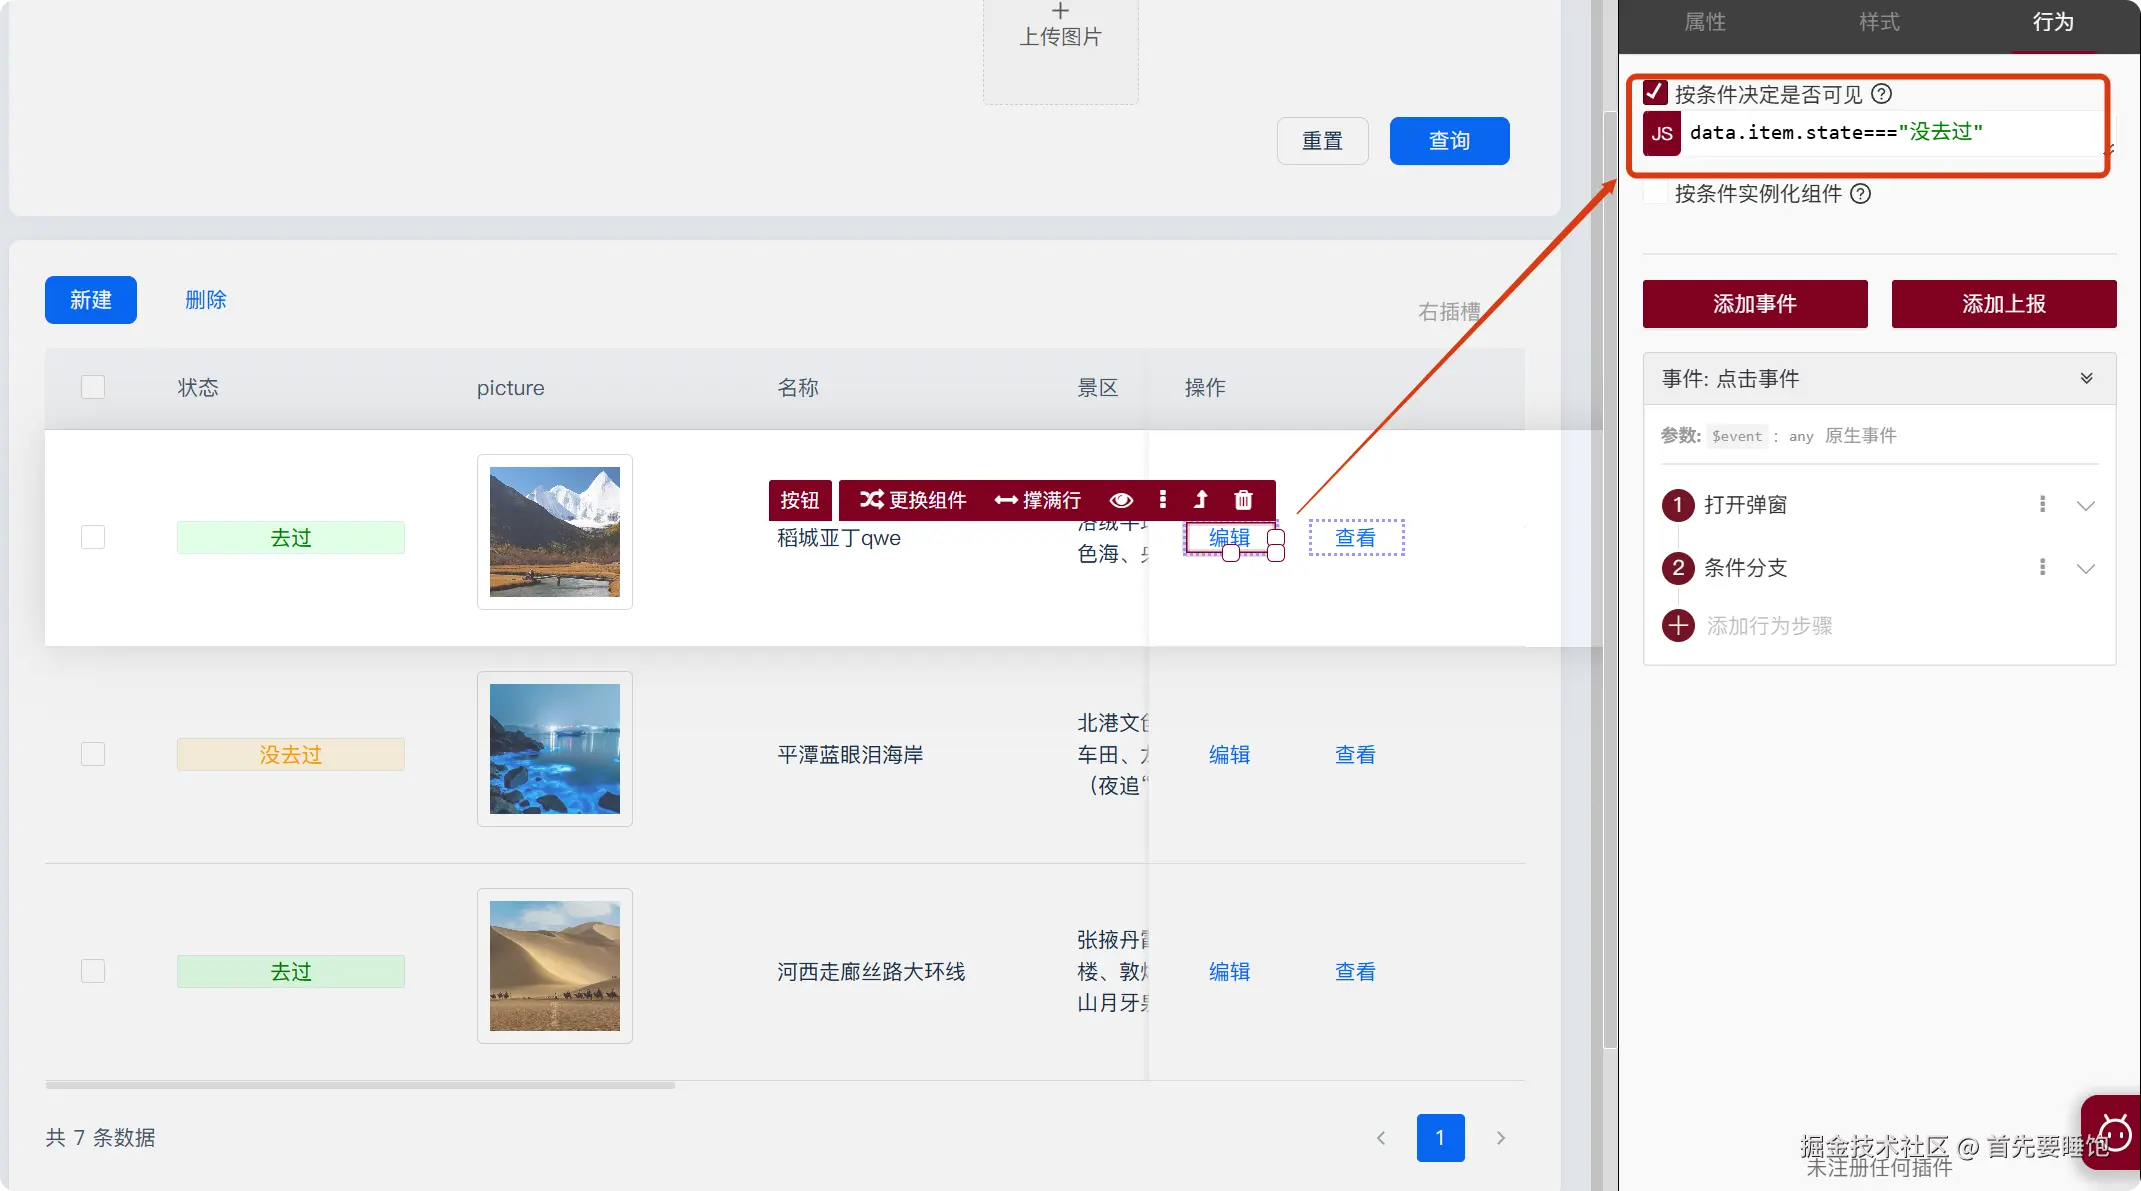The height and width of the screenshot is (1191, 2141).
Task: Click the delete trash icon in component toolbar
Action: tap(1243, 500)
